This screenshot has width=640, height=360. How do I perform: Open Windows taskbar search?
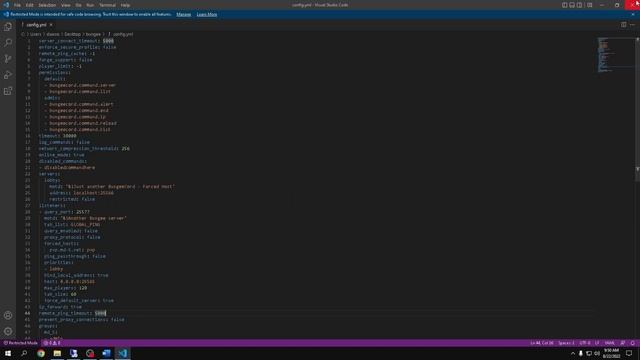24,353
